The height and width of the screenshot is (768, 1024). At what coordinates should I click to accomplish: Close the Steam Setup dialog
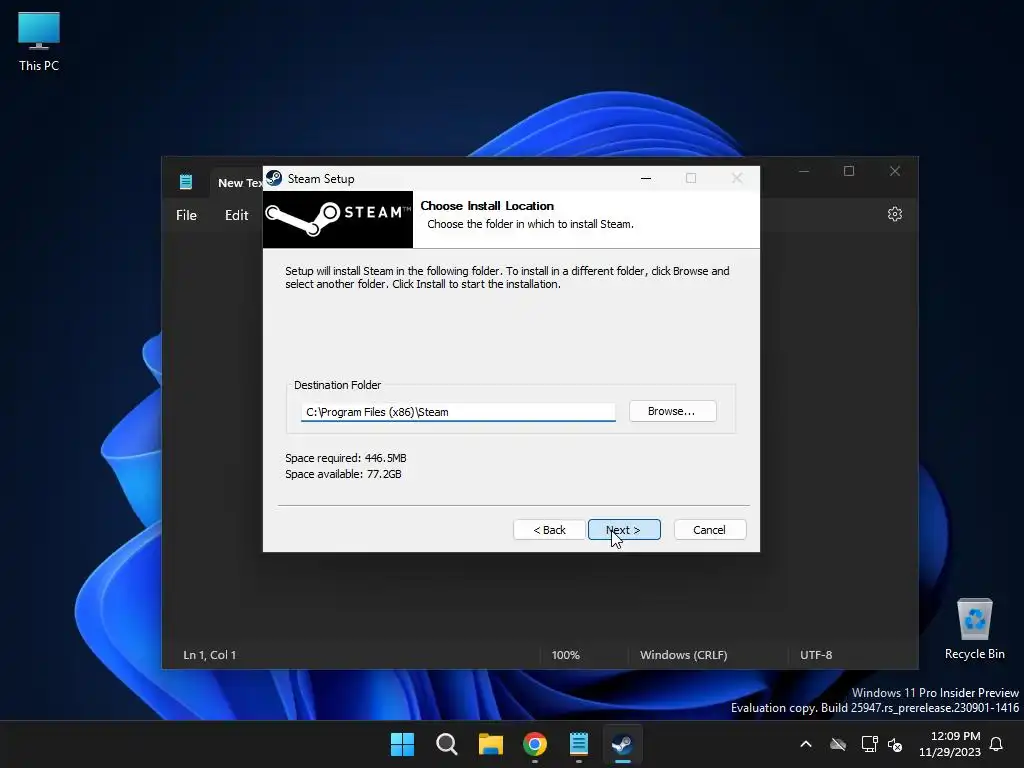(737, 178)
